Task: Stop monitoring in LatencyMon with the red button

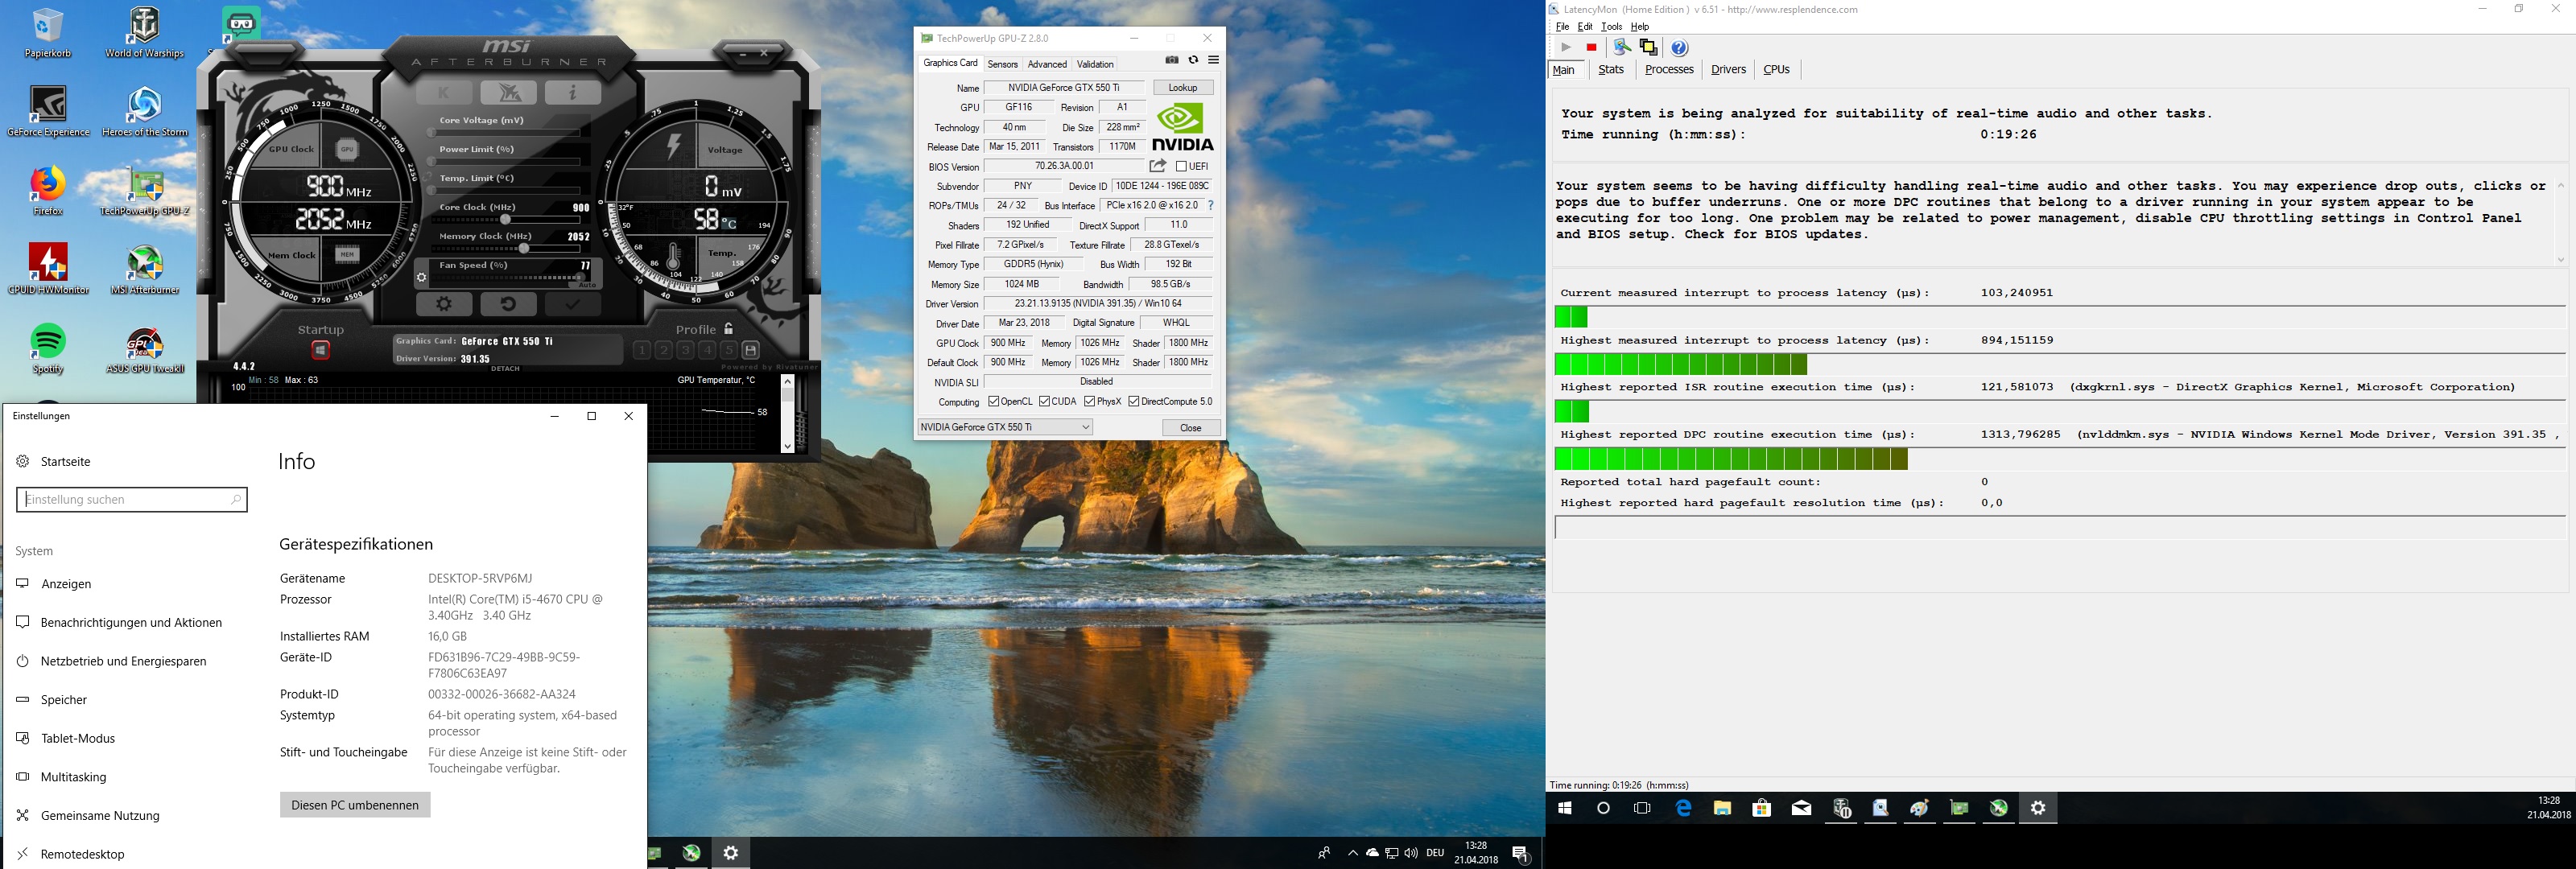Action: click(1591, 48)
